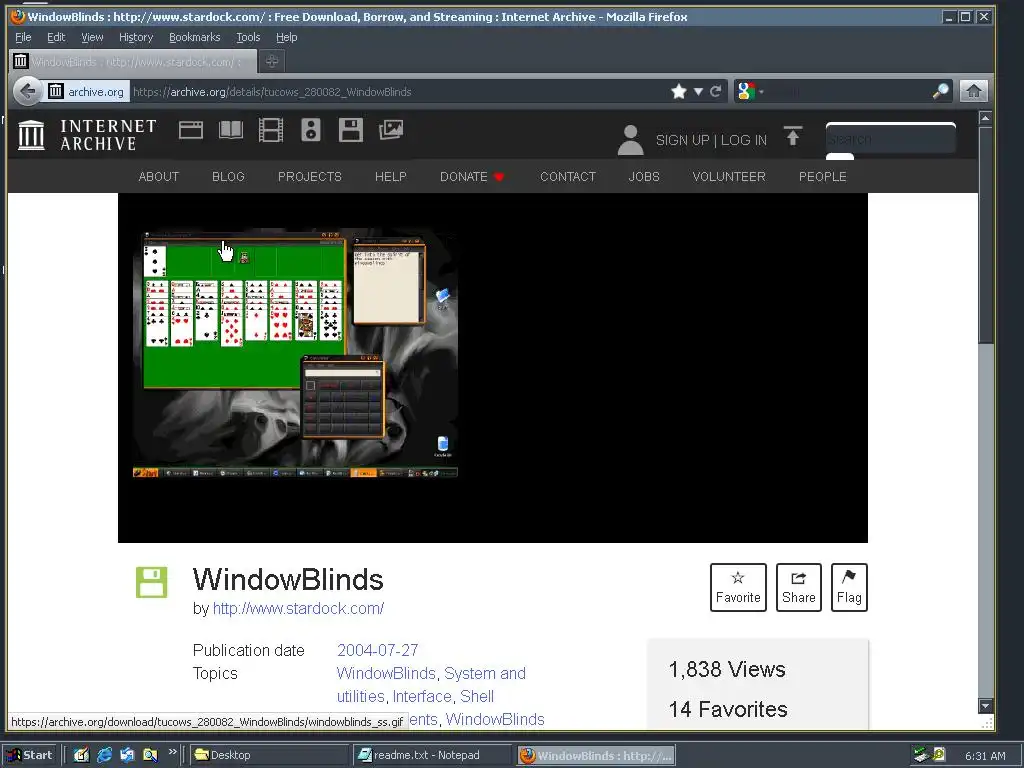The height and width of the screenshot is (768, 1024).
Task: Click the 14 Favorites text
Action: coord(728,709)
